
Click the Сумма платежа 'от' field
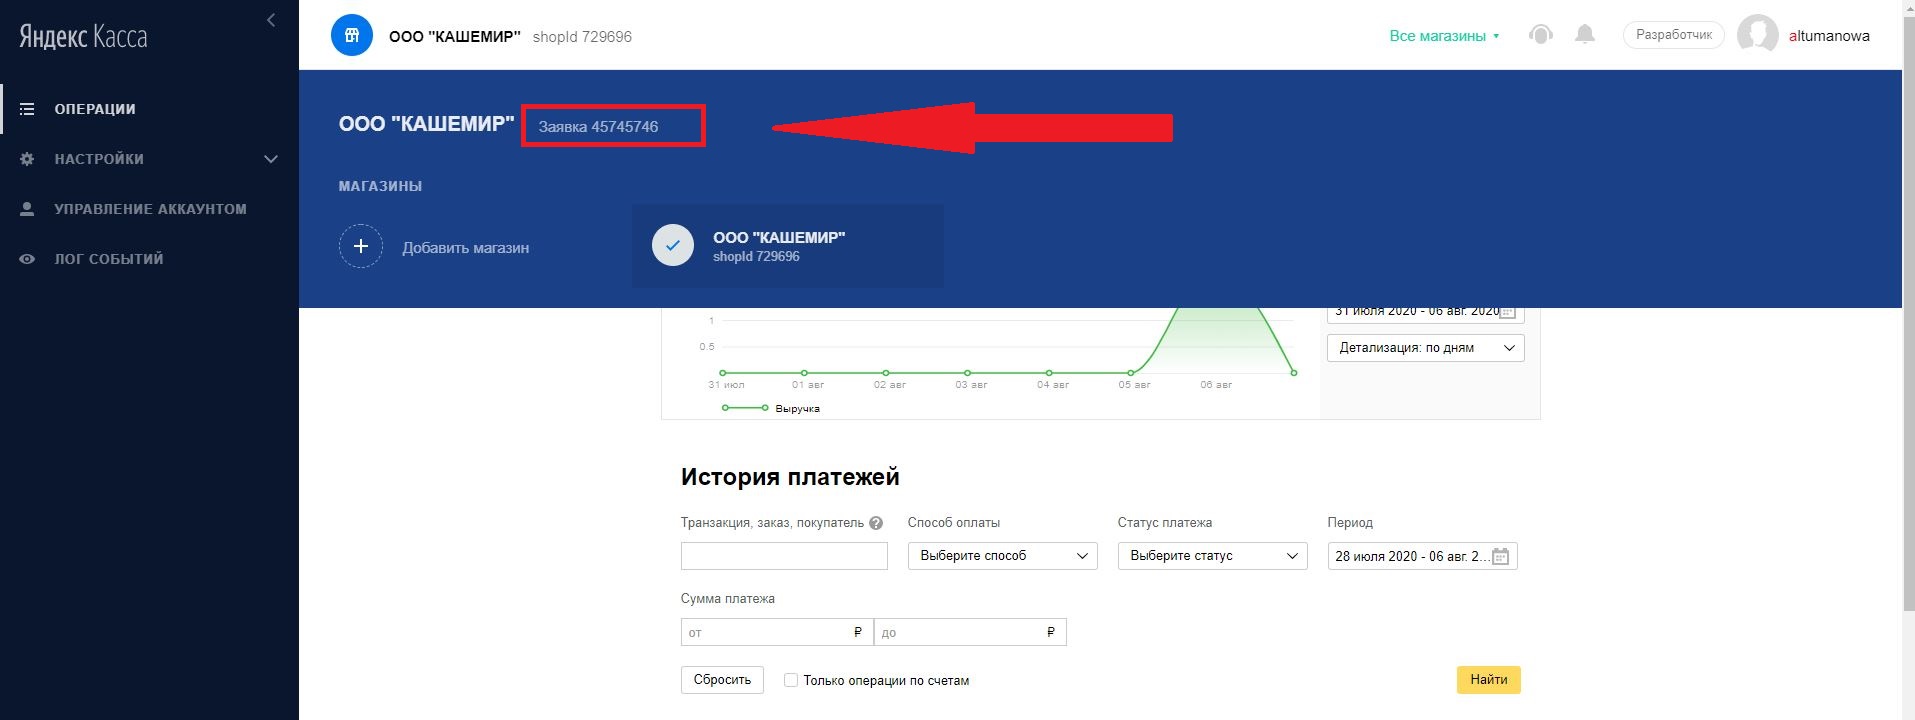[777, 632]
